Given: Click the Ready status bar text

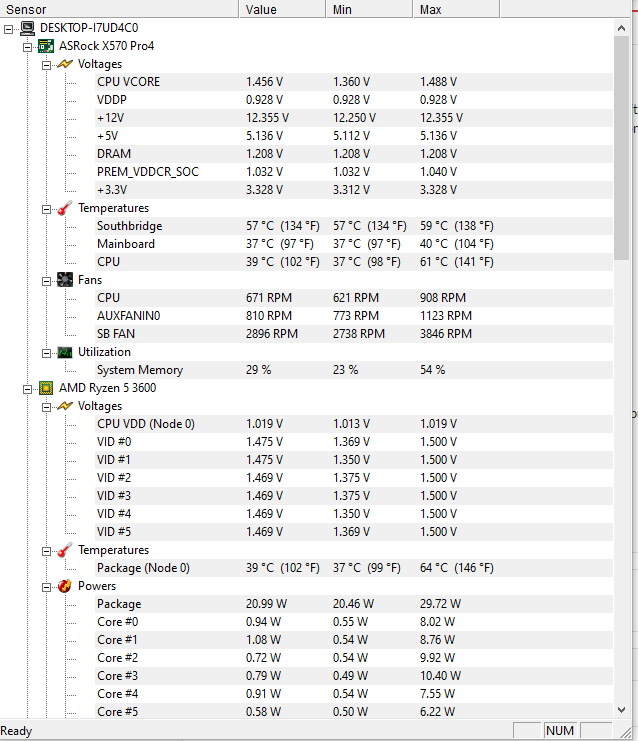Looking at the screenshot, I should point(16,731).
